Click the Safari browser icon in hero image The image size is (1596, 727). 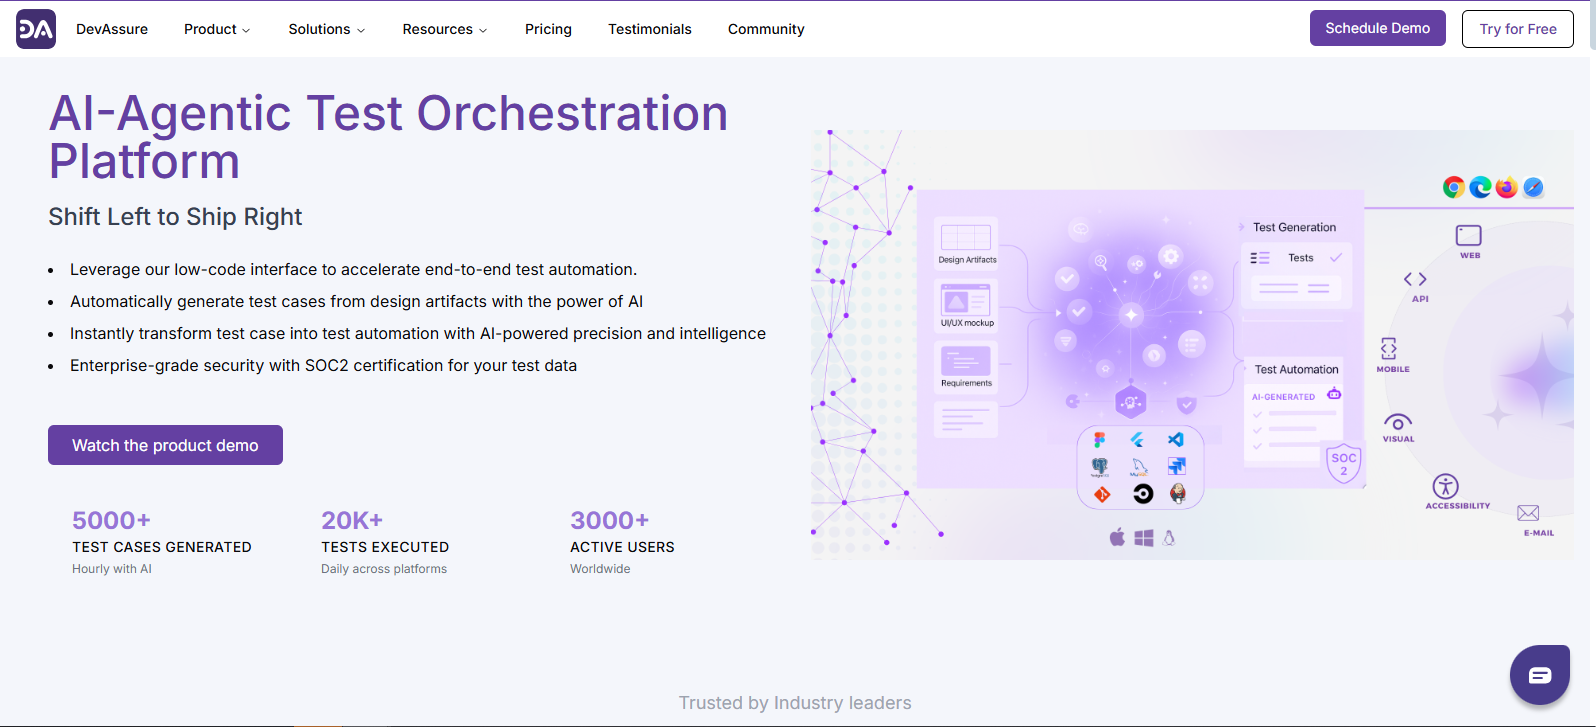(x=1533, y=187)
